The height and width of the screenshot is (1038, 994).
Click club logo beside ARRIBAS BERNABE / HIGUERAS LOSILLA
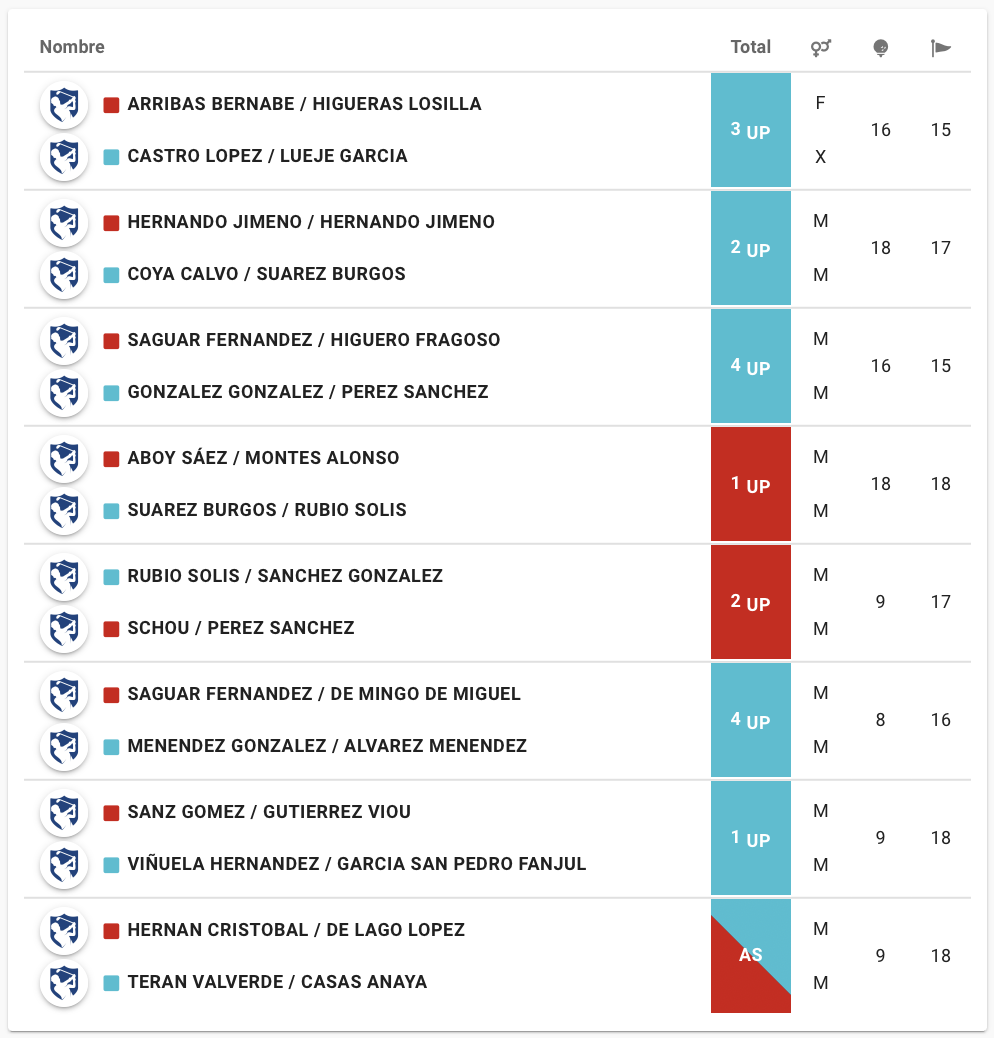[64, 104]
